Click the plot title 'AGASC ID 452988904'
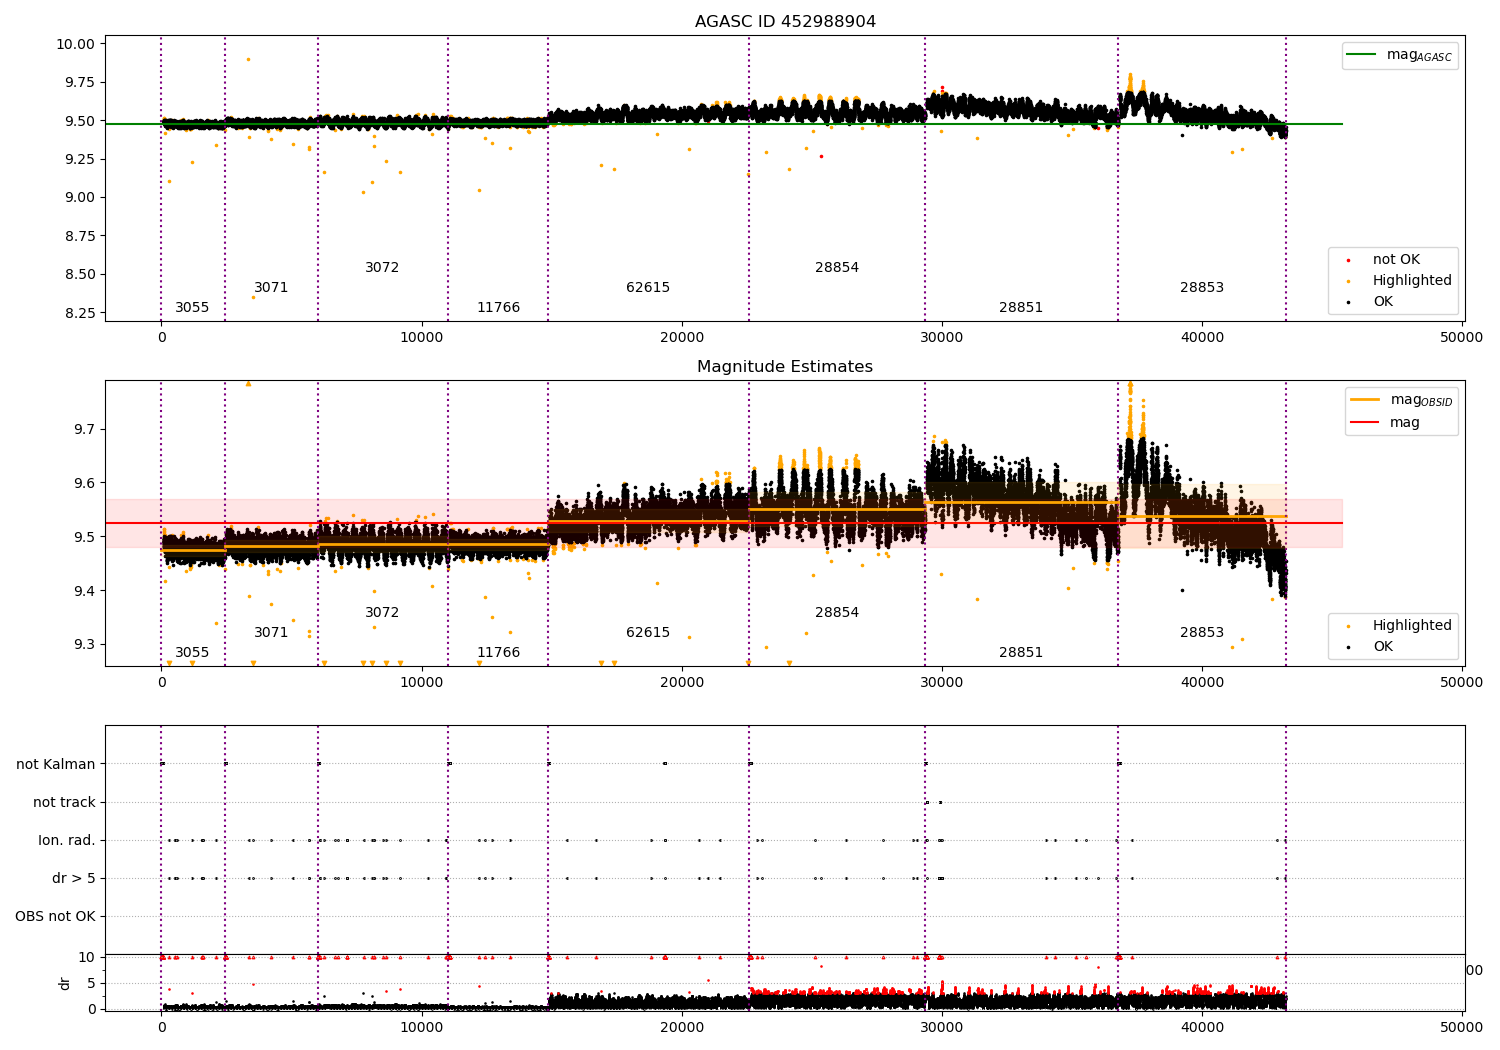This screenshot has width=1500, height=1050. pos(785,22)
